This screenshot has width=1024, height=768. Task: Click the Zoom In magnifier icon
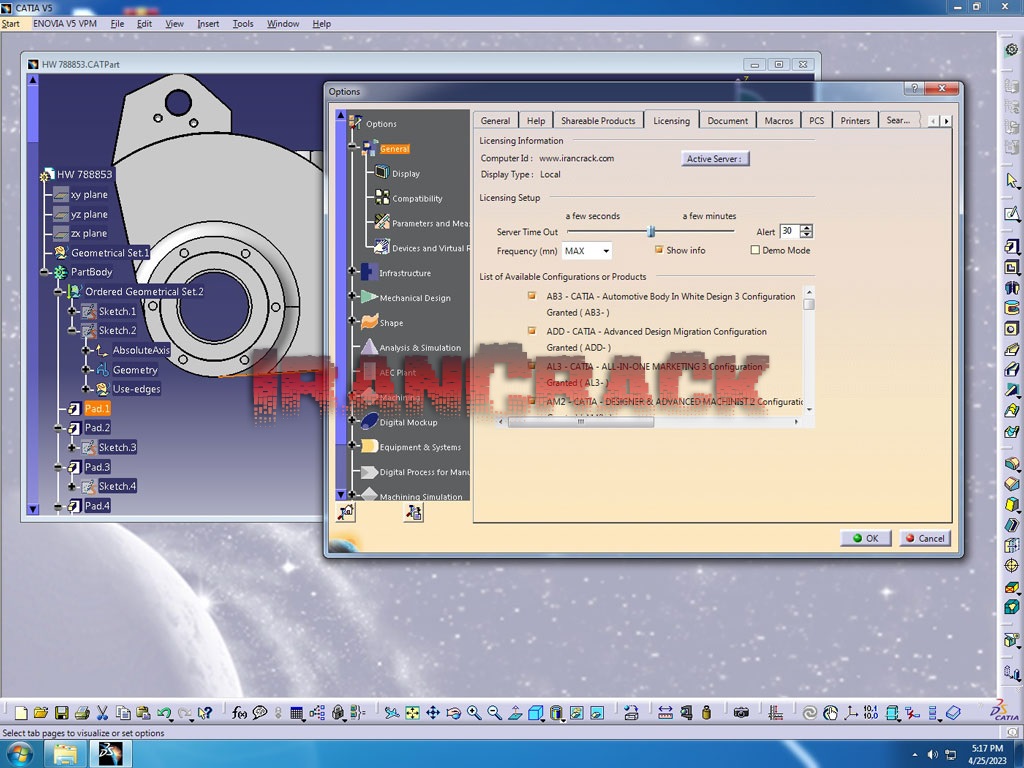point(473,713)
